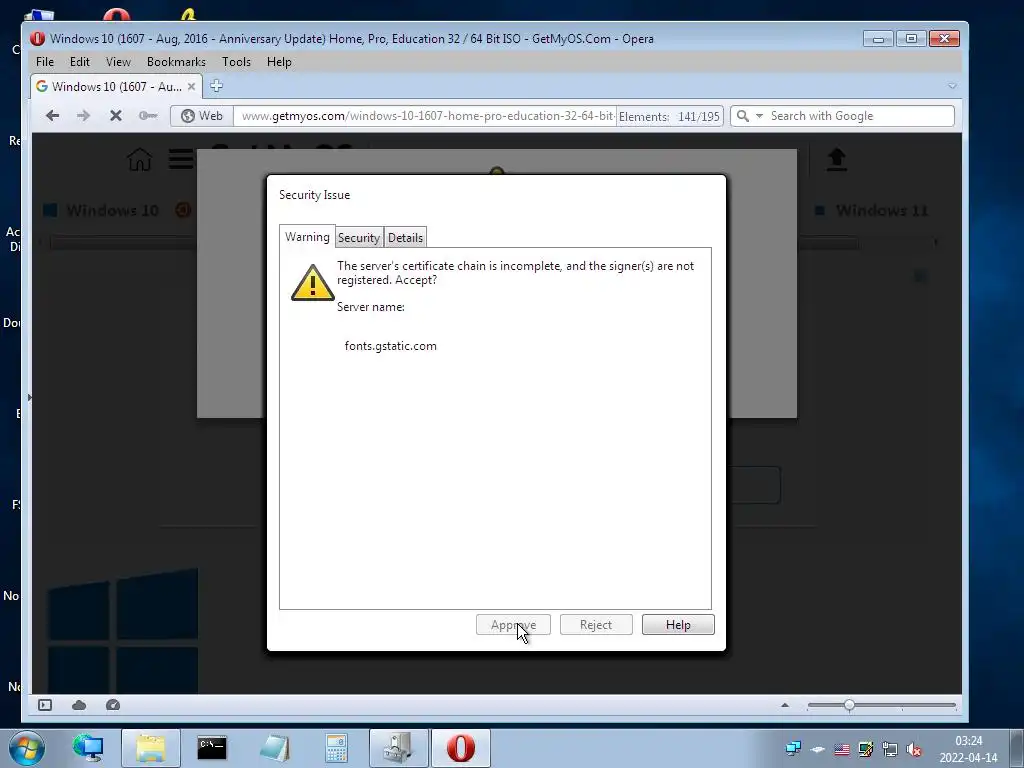Open new tab with plus icon

(x=216, y=86)
